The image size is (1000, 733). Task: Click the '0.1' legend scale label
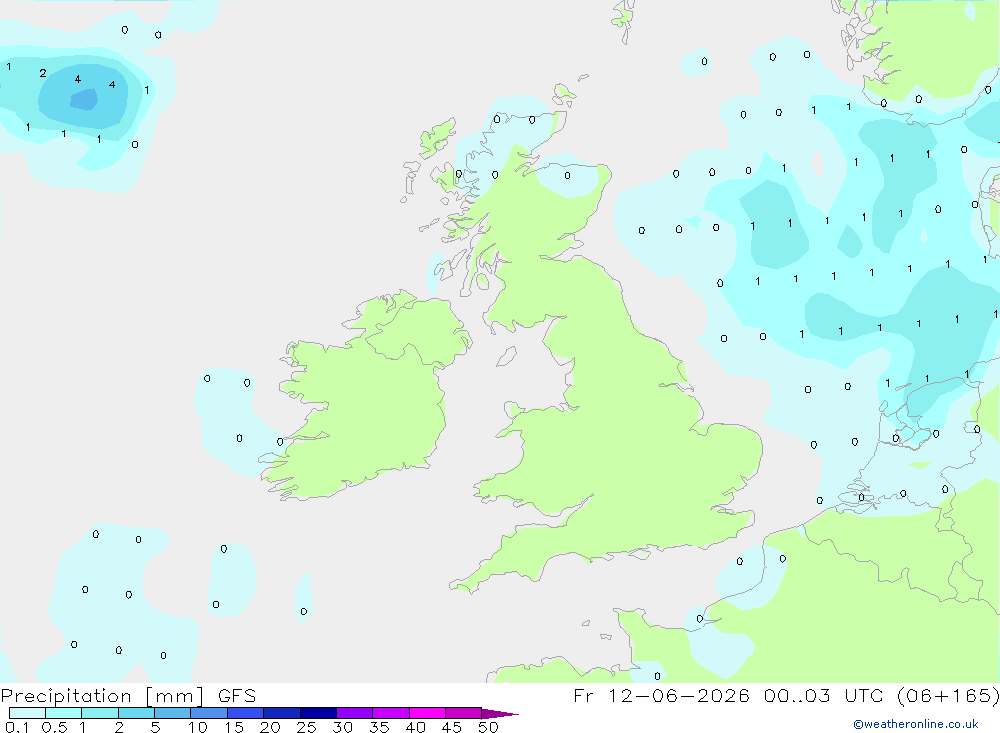click(17, 727)
